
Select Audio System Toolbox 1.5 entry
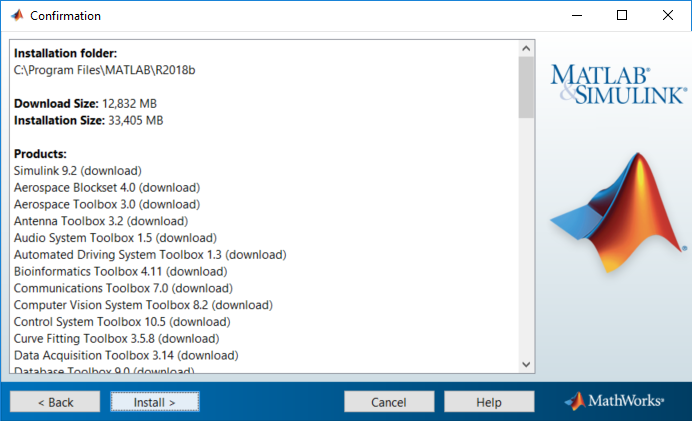click(115, 238)
